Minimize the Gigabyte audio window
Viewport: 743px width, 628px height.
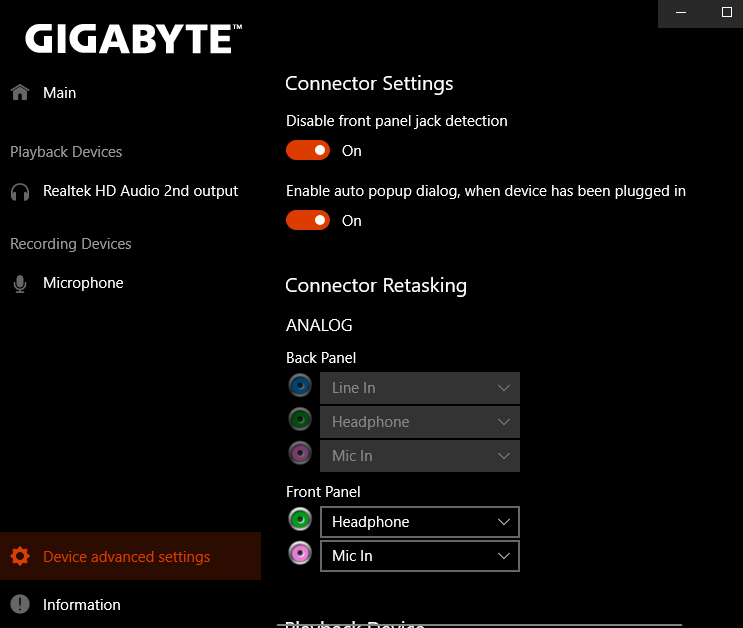(681, 12)
